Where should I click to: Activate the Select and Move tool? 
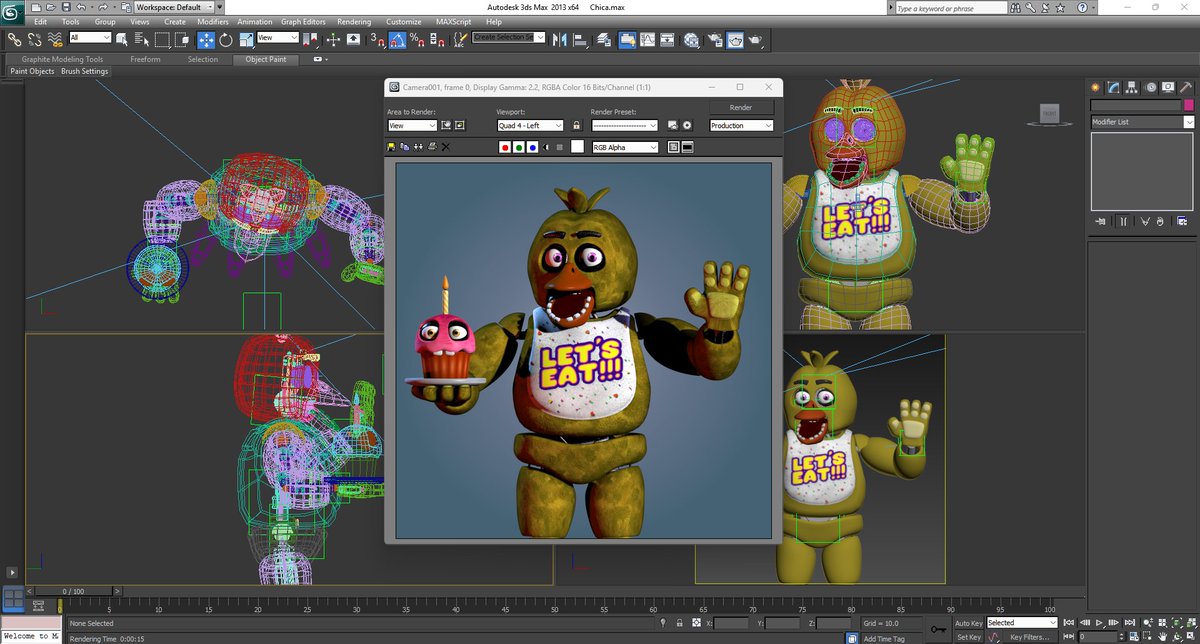tap(206, 39)
